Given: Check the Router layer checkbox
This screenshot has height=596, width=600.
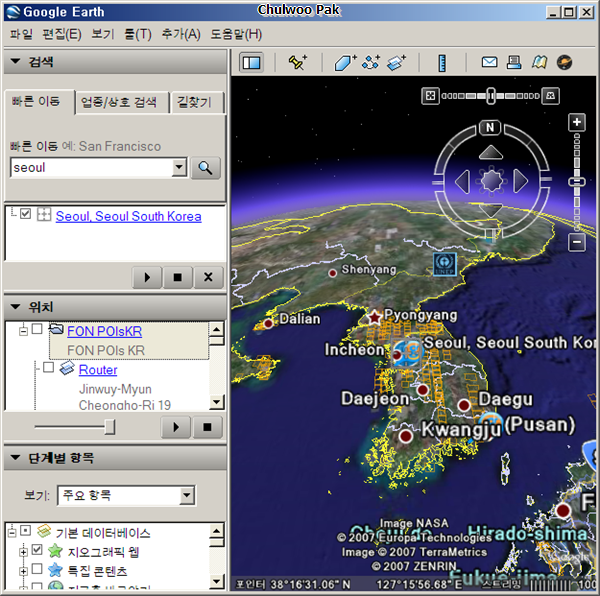Looking at the screenshot, I should pyautogui.click(x=49, y=367).
